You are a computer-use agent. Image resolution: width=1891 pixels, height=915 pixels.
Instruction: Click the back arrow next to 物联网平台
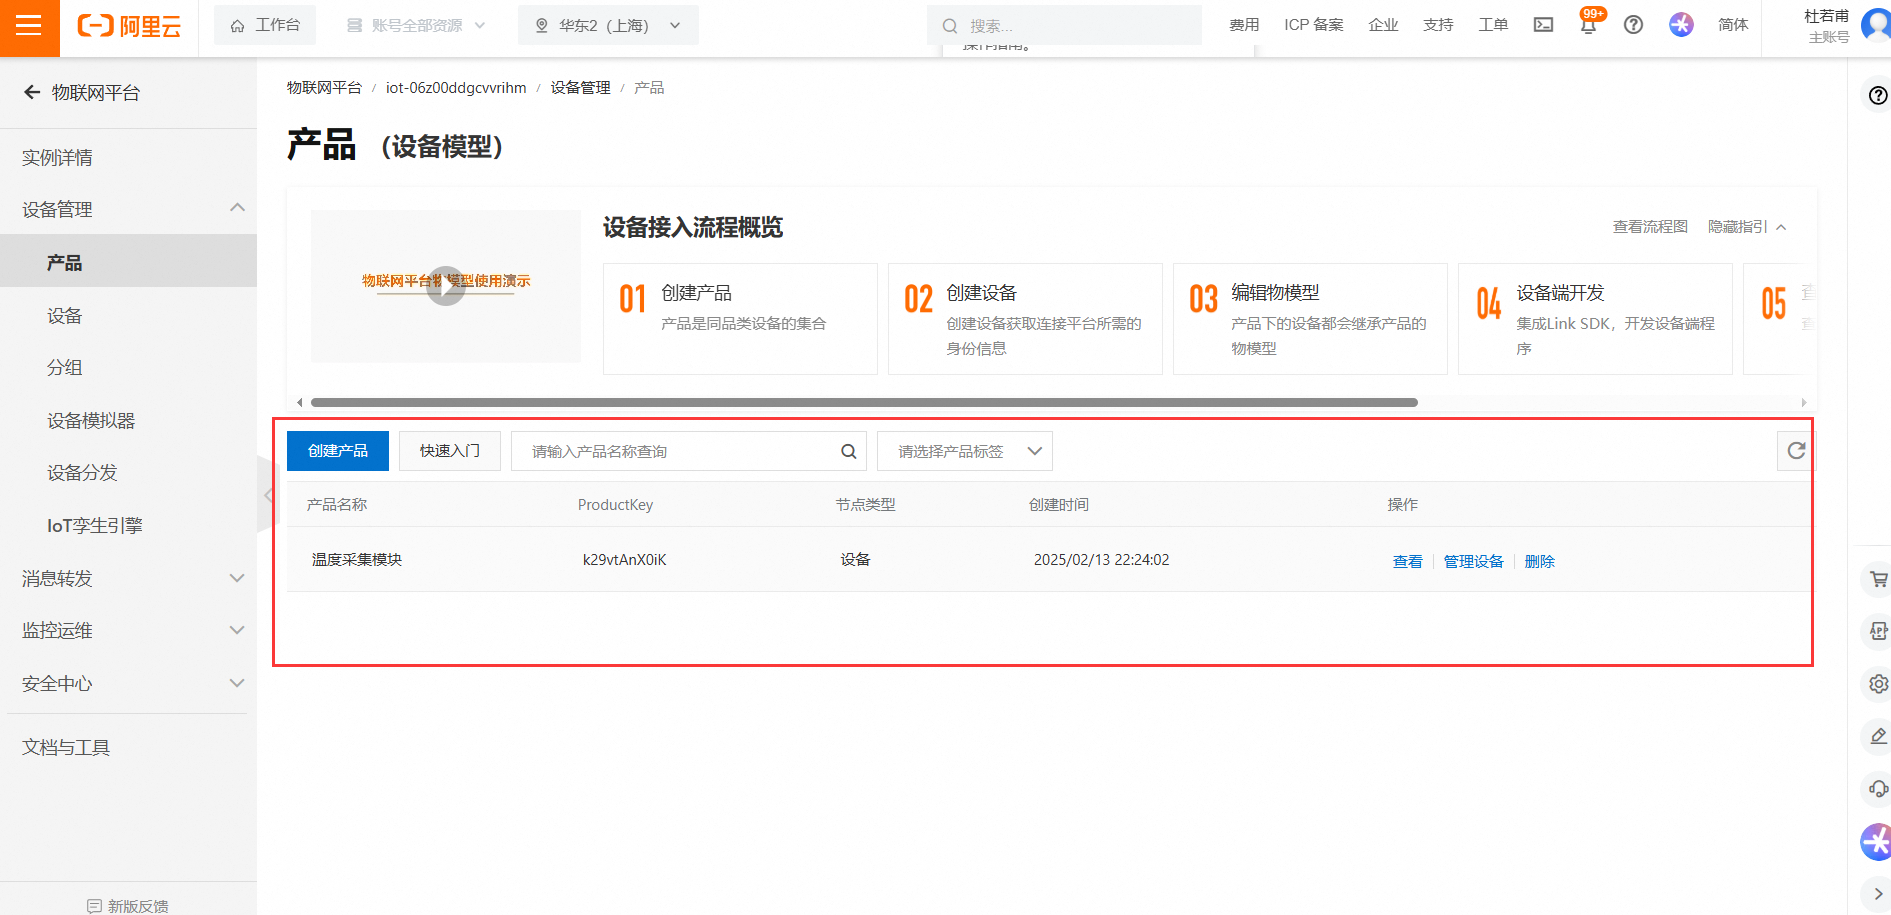[32, 93]
